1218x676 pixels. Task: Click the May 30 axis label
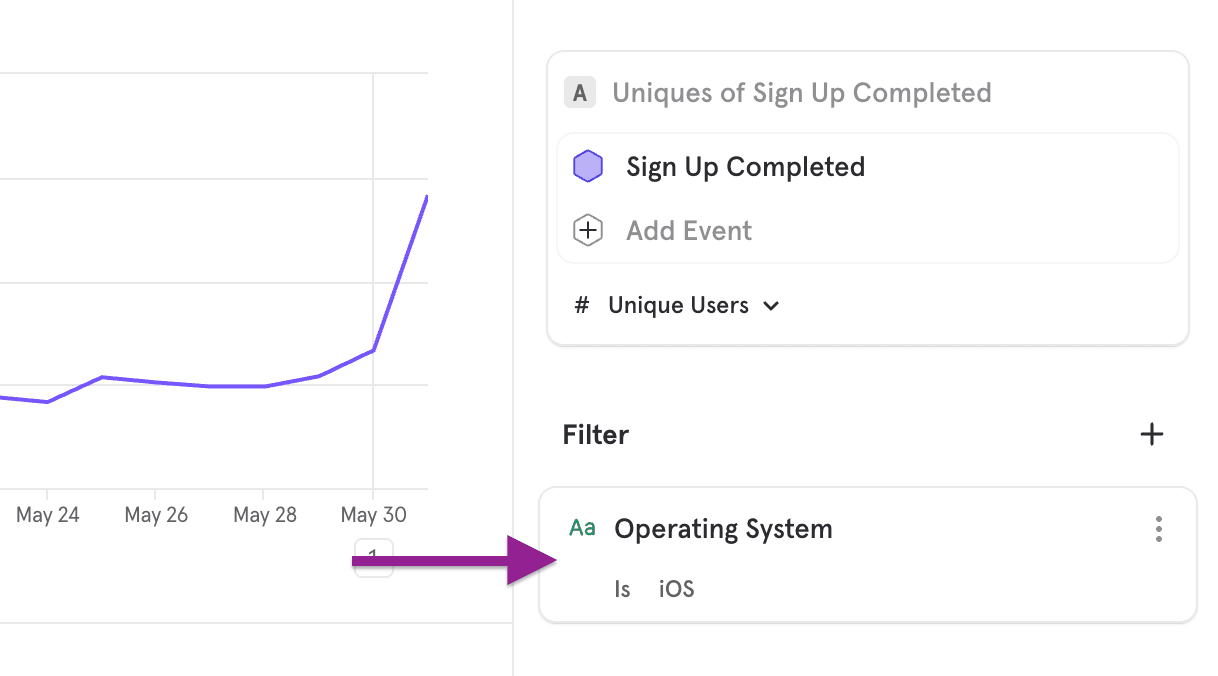pyautogui.click(x=373, y=514)
